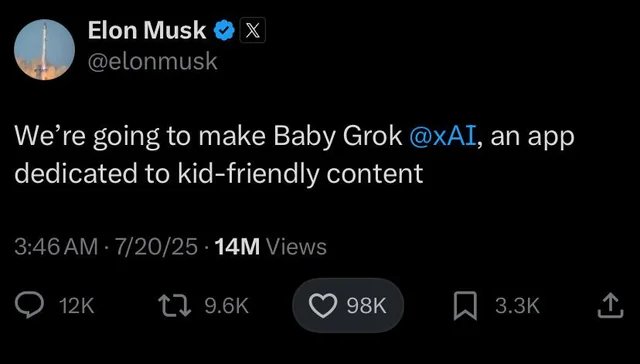
Task: Click the 9.6K reposts count
Action: [227, 306]
